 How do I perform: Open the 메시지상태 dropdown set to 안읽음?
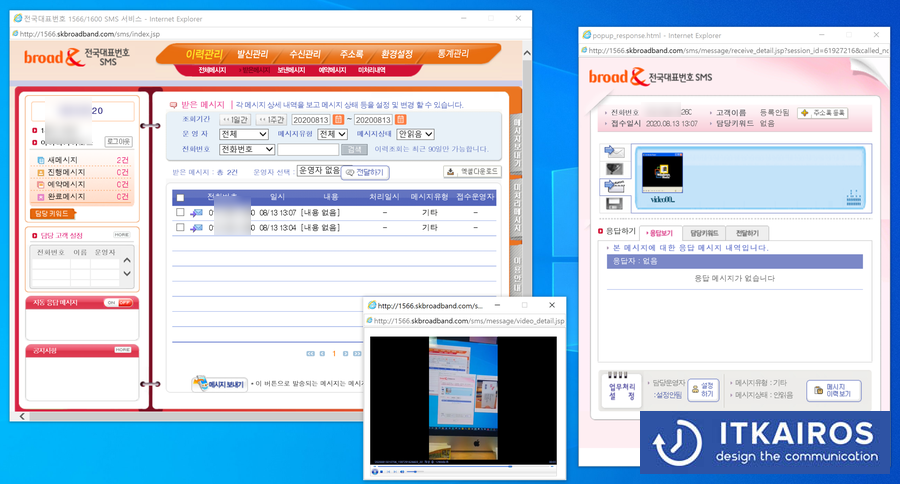(415, 134)
